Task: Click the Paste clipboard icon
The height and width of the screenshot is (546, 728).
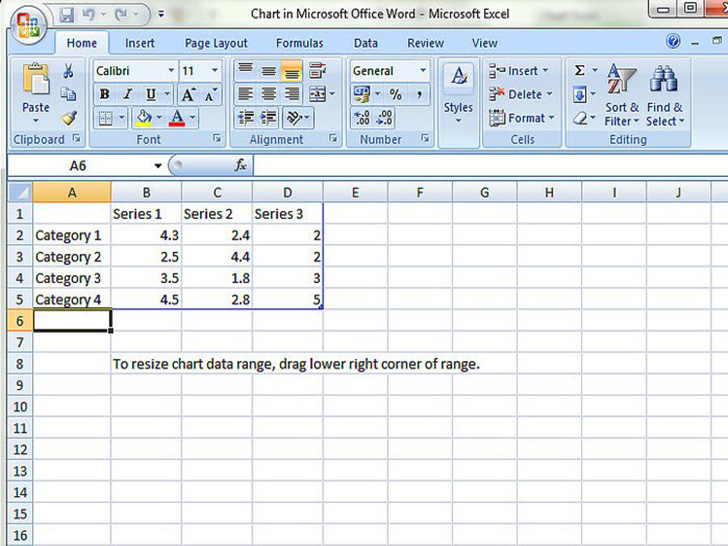Action: [x=36, y=79]
